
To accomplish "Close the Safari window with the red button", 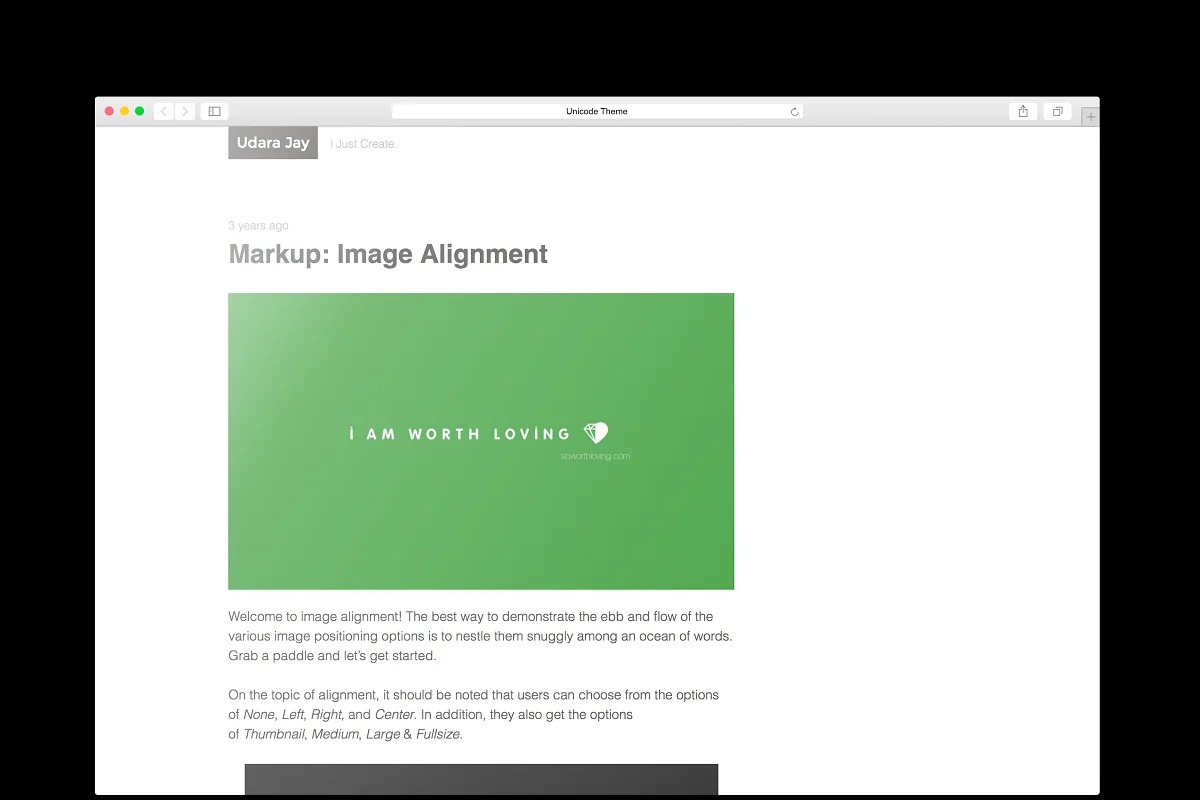I will pyautogui.click(x=110, y=111).
